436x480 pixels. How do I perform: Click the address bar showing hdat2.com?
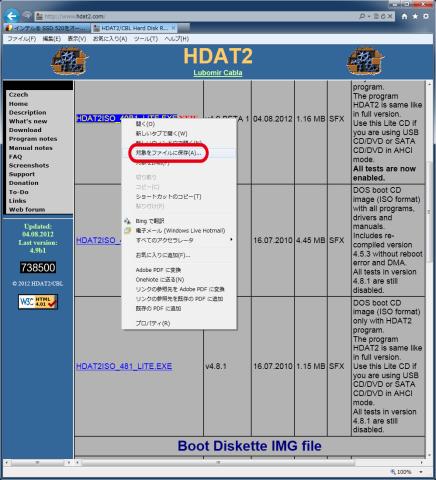[197, 16]
